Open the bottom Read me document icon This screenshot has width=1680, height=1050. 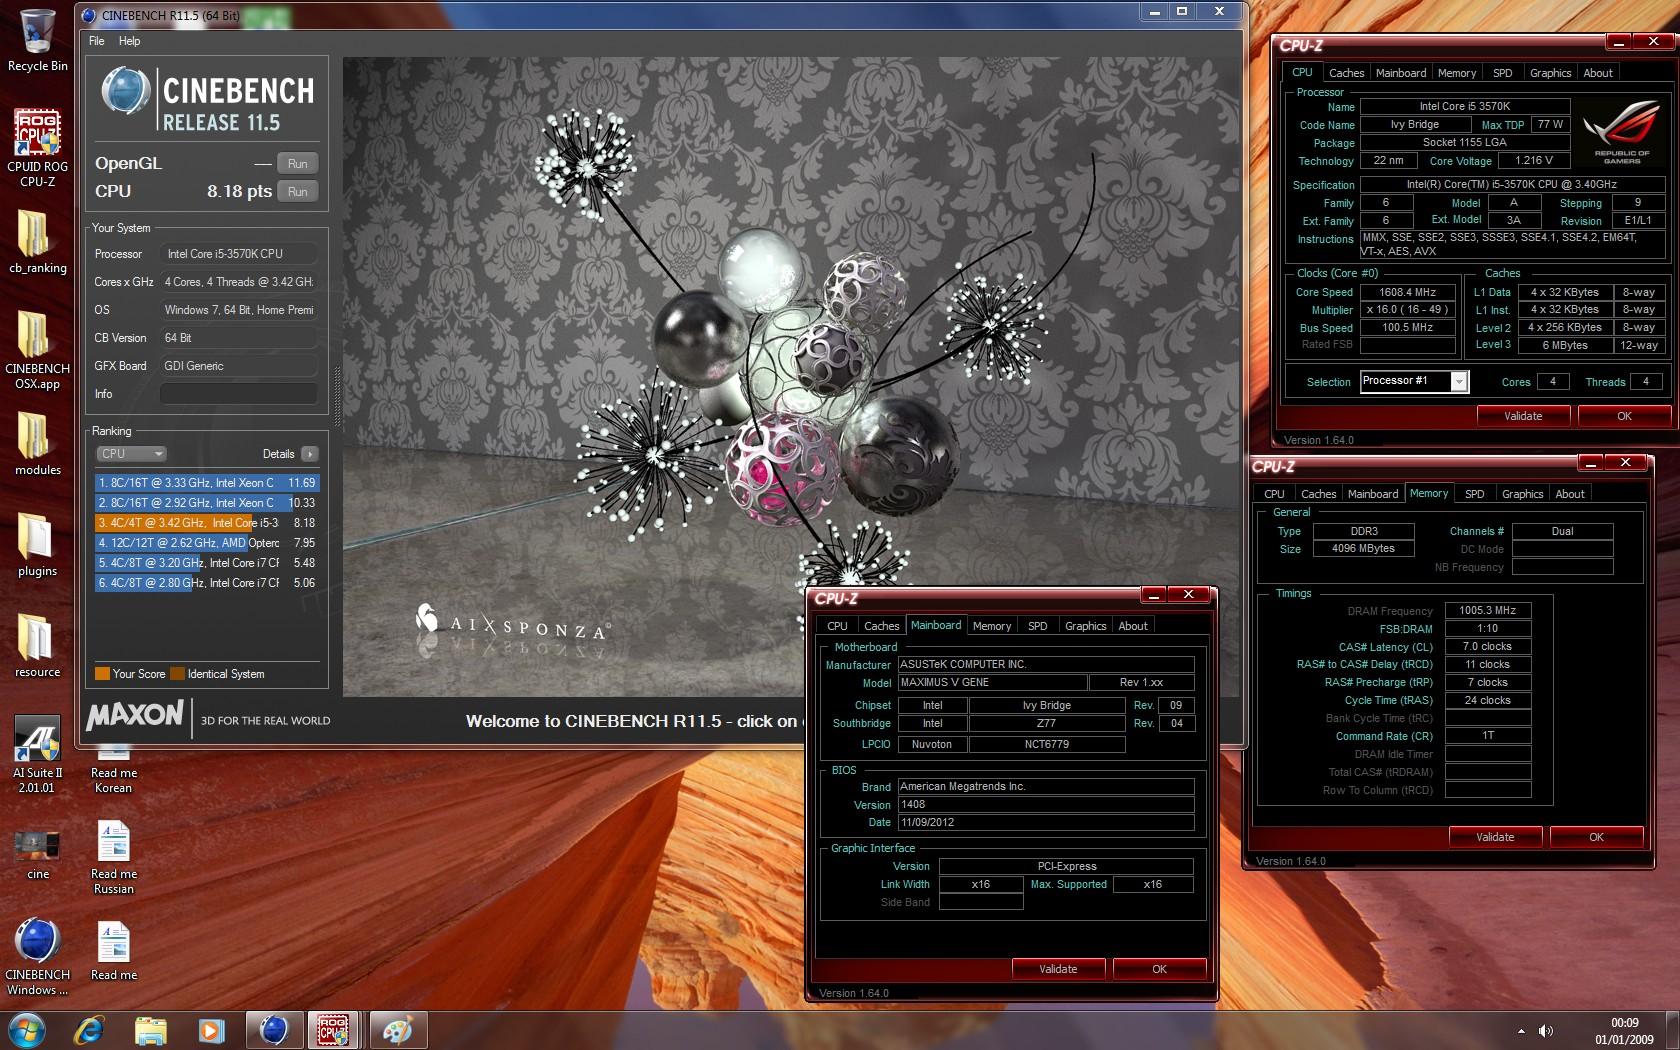113,951
